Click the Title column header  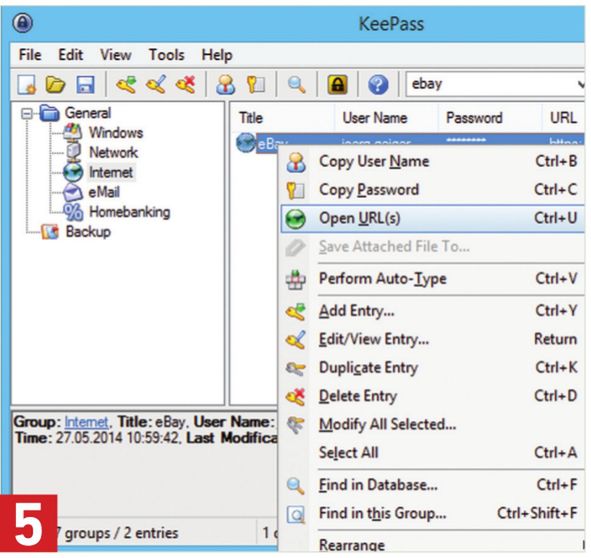[x=282, y=118]
